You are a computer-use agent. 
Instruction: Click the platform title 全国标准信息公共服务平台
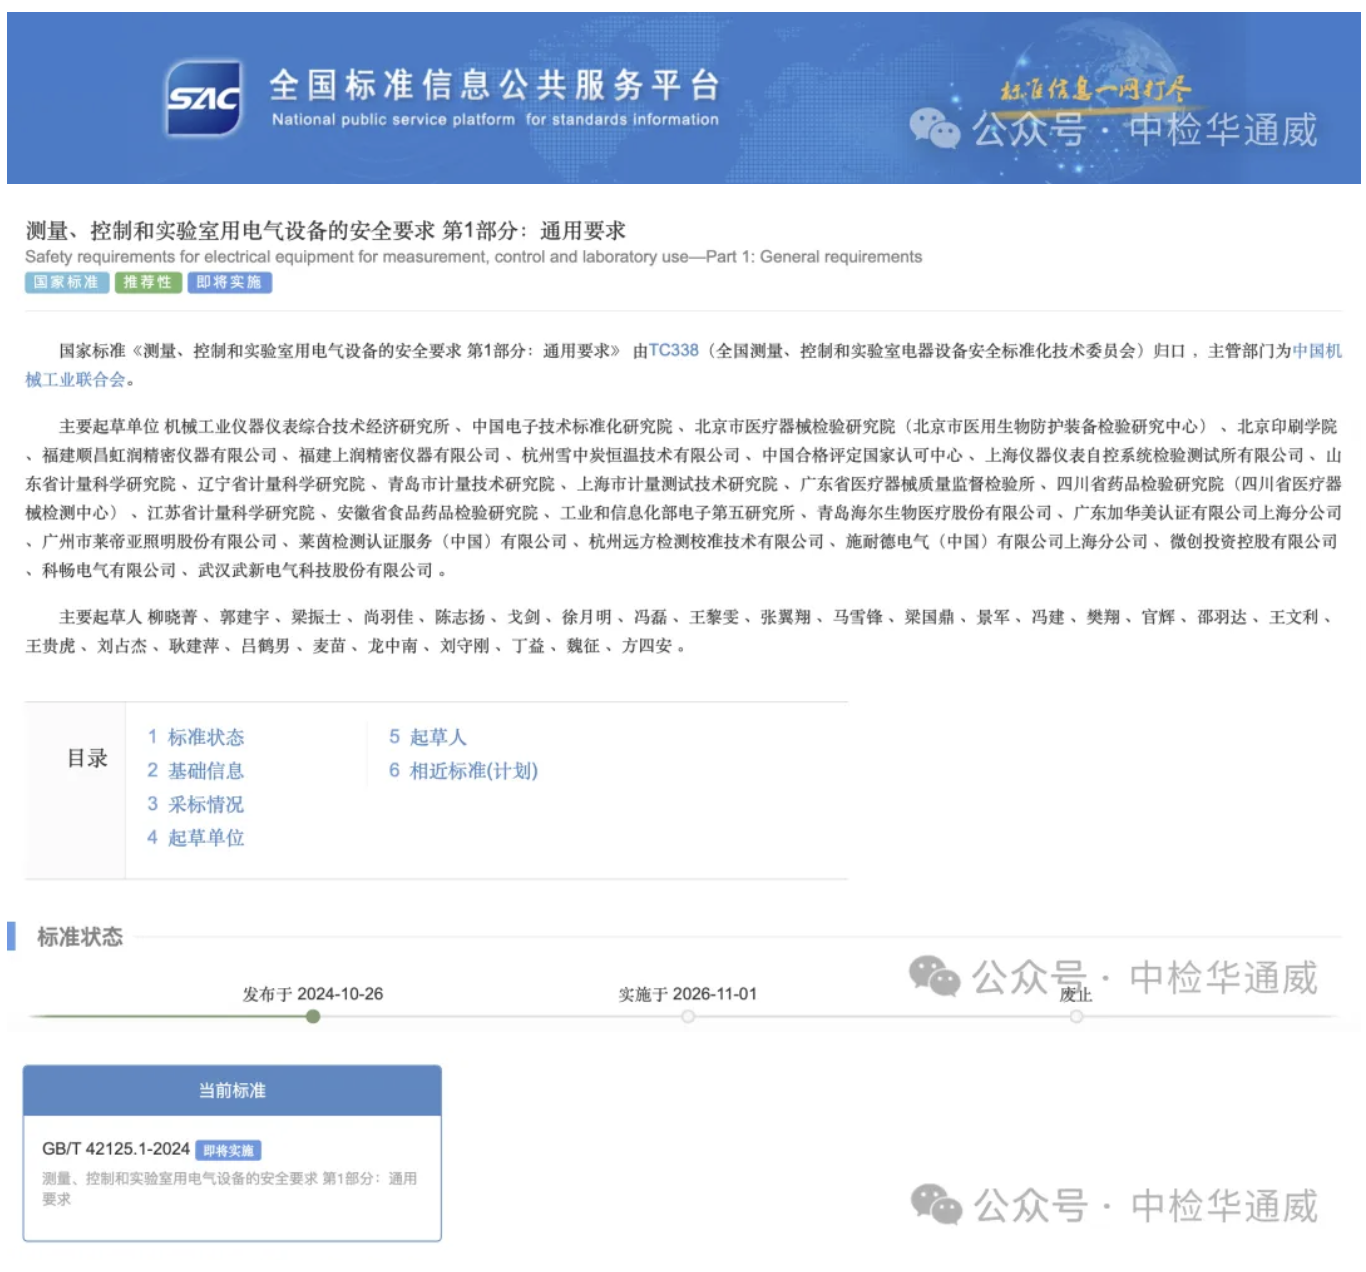pos(494,86)
